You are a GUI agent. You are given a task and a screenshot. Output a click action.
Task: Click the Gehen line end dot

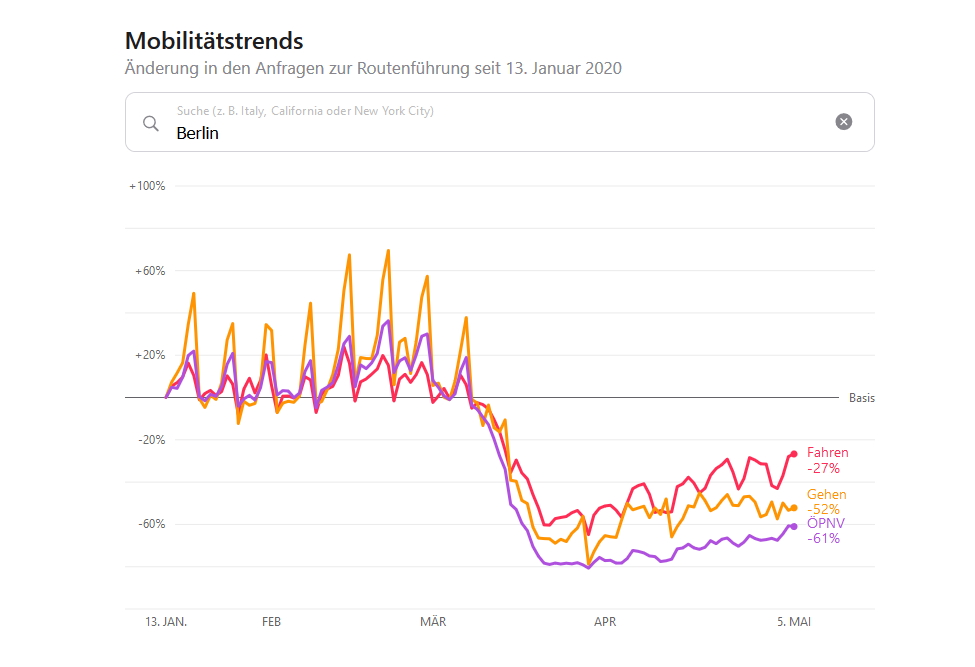794,507
